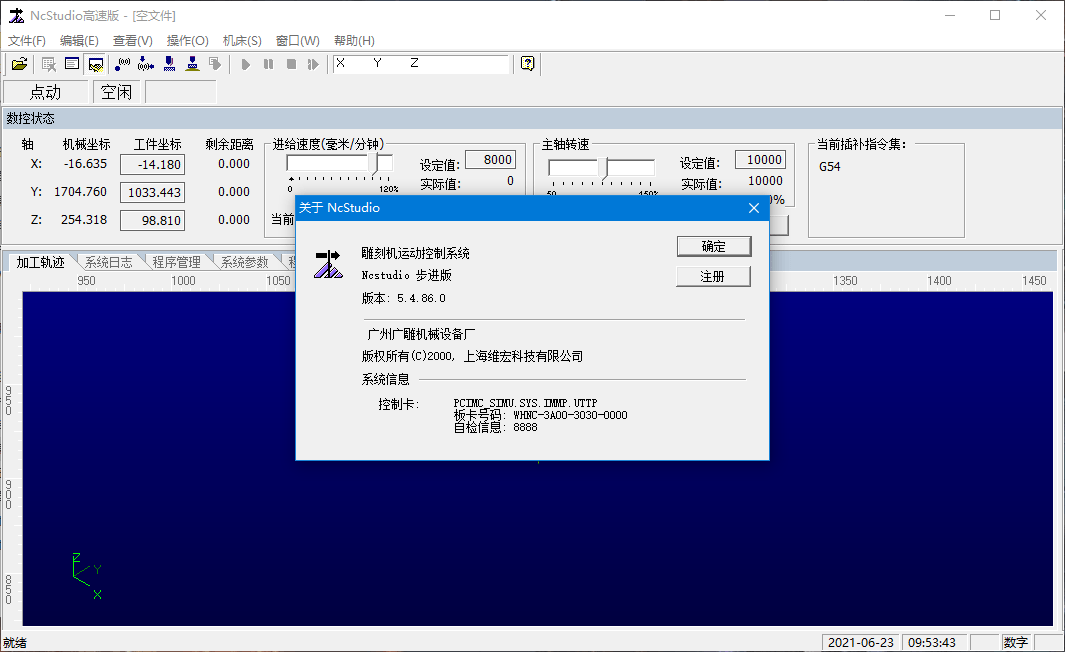
Task: Click the G54 instruction set text
Action: [829, 166]
